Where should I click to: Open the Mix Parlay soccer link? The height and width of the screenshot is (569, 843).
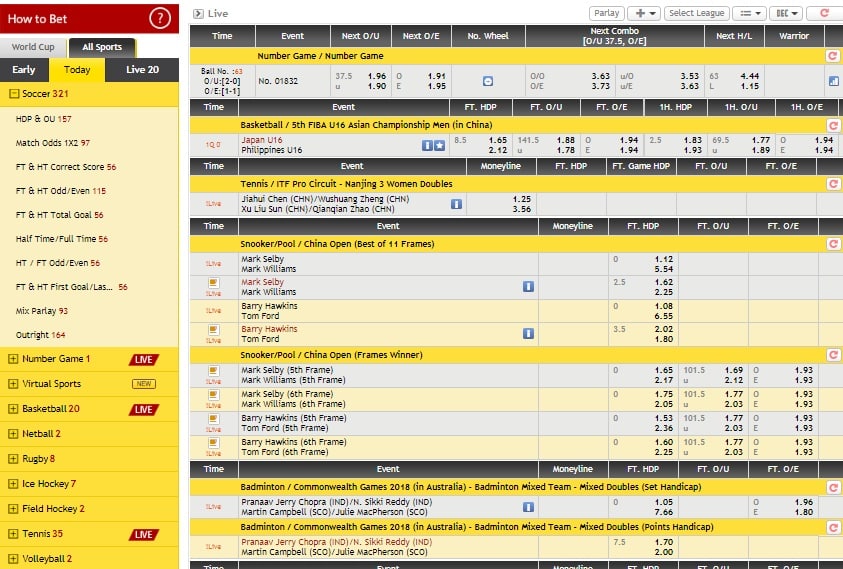coord(42,311)
